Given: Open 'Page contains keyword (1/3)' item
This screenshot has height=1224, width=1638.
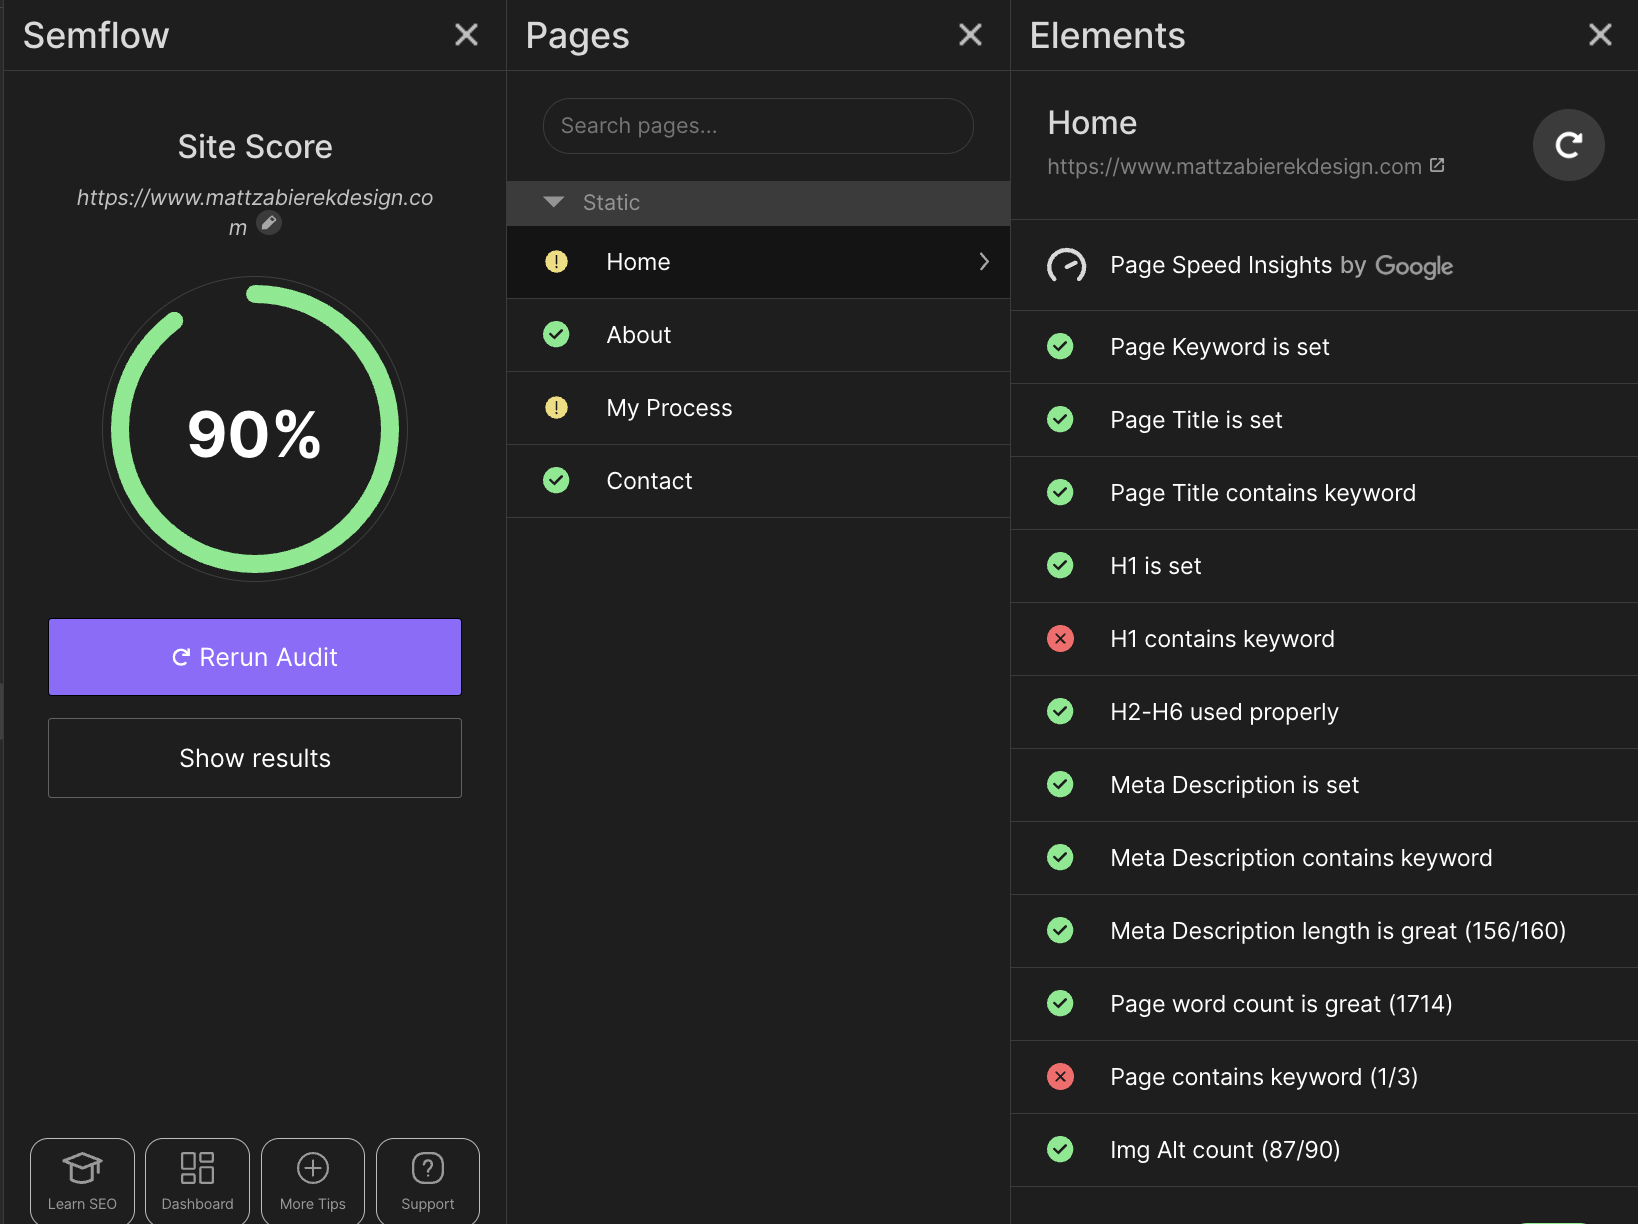Looking at the screenshot, I should click(x=1324, y=1077).
